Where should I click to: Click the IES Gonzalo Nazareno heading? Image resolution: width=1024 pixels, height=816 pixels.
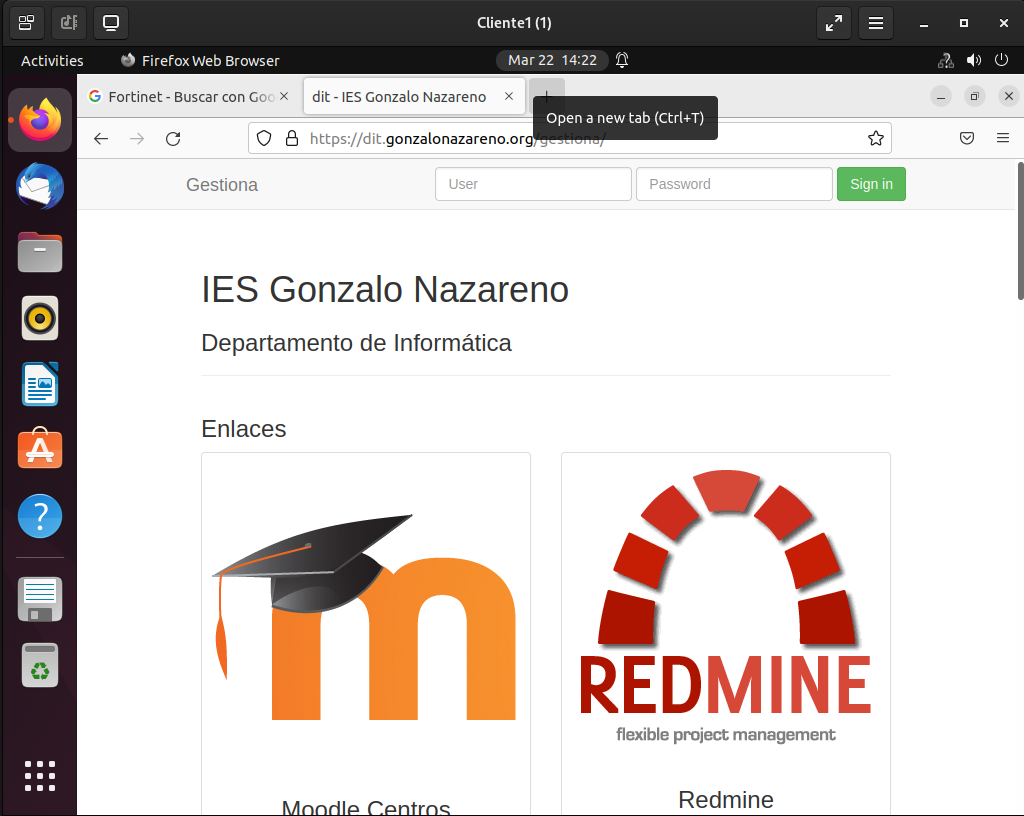click(x=385, y=289)
